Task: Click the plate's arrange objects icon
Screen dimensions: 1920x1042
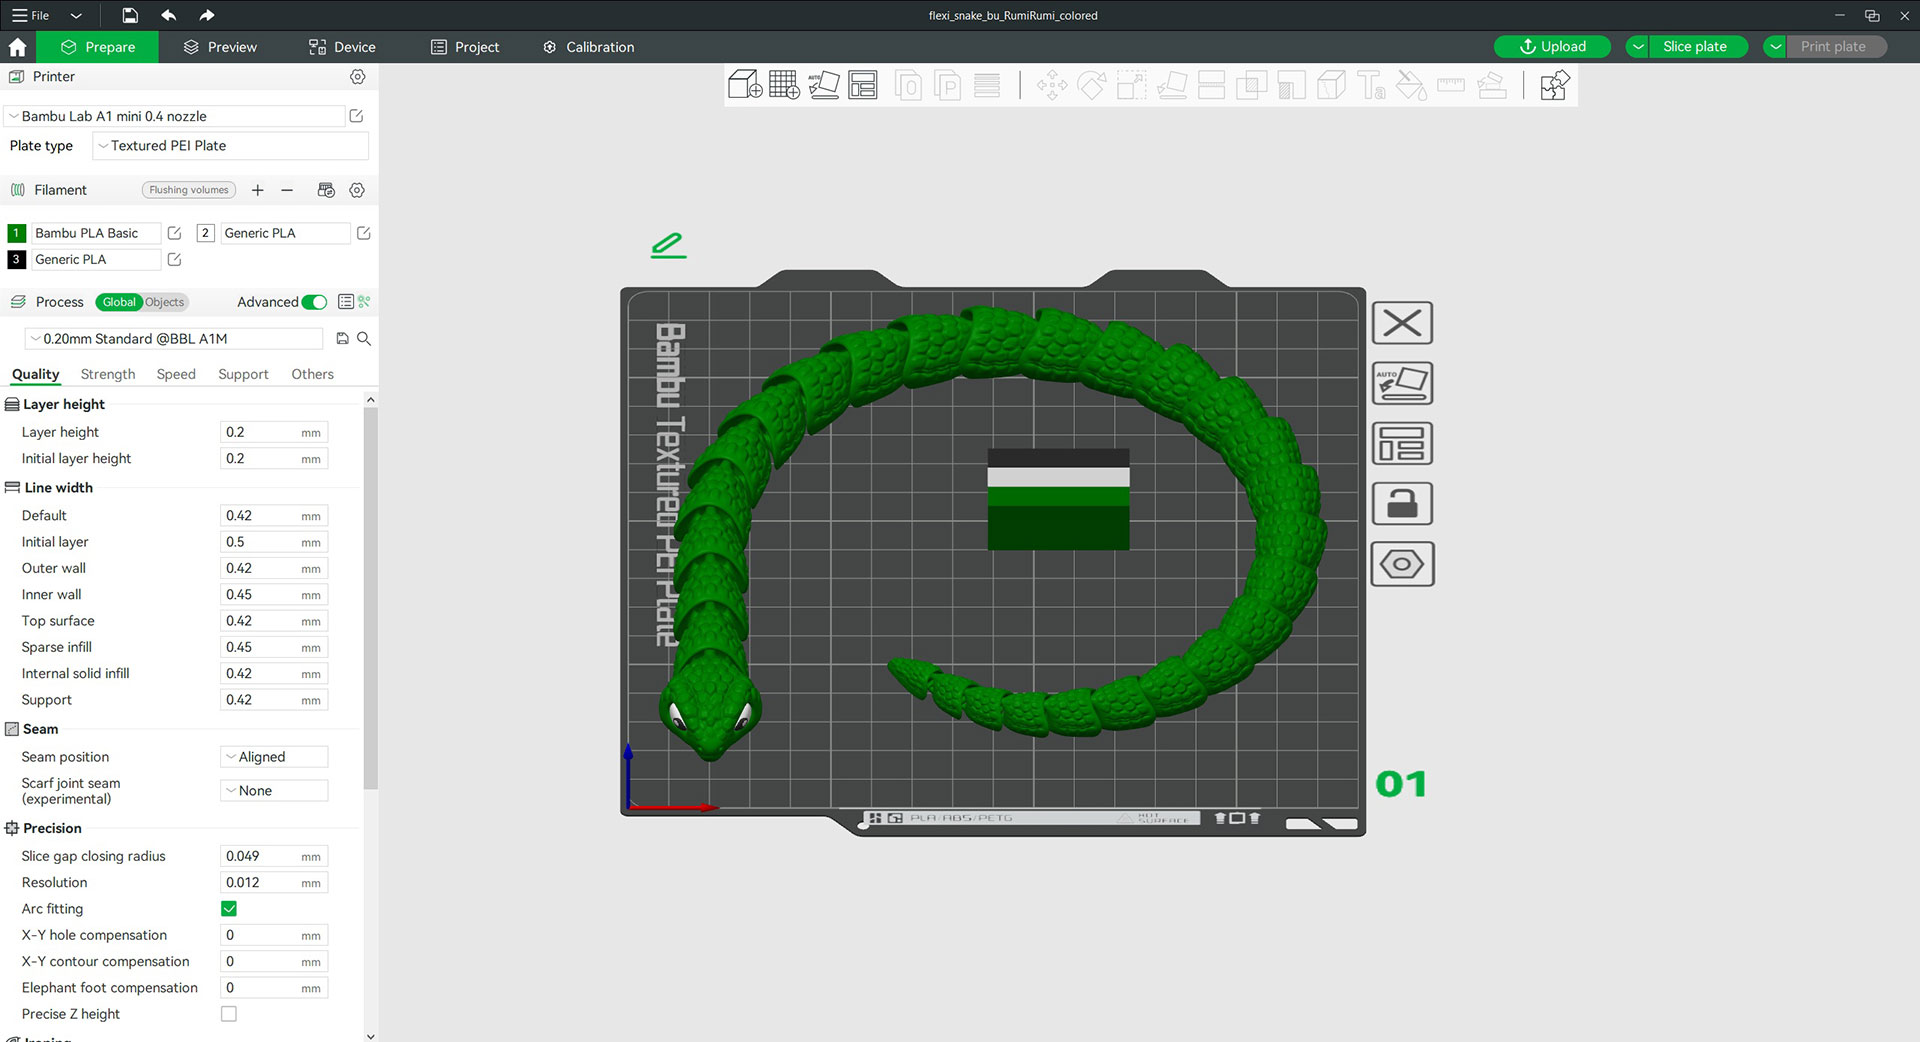Action: (x=1402, y=443)
